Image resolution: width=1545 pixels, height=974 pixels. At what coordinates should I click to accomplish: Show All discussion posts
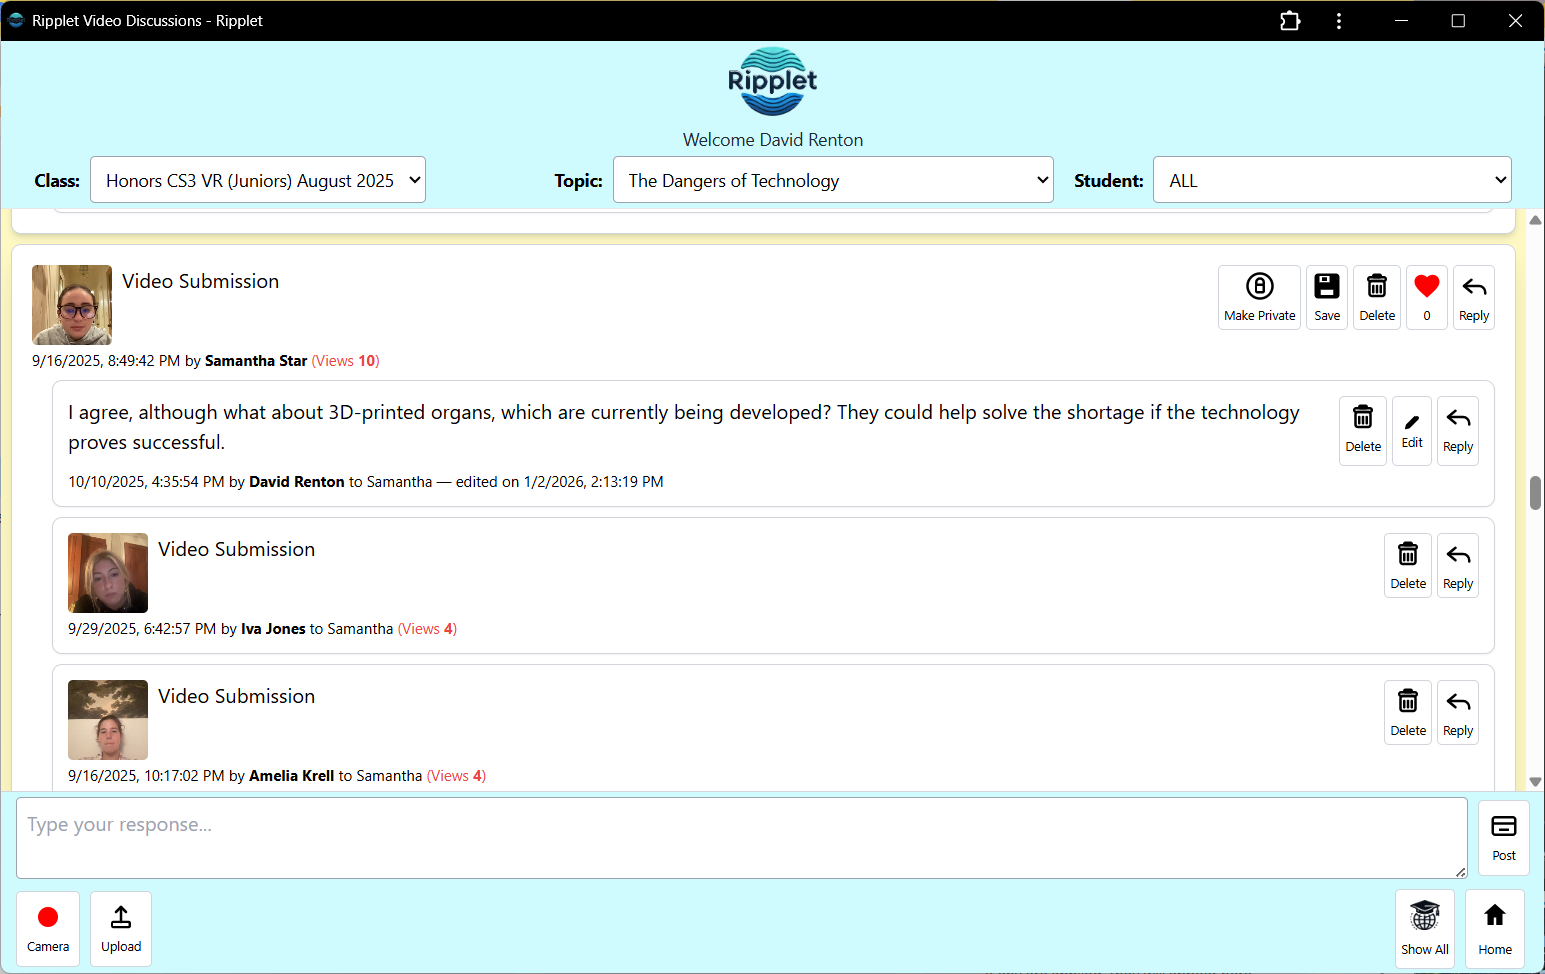pos(1424,928)
